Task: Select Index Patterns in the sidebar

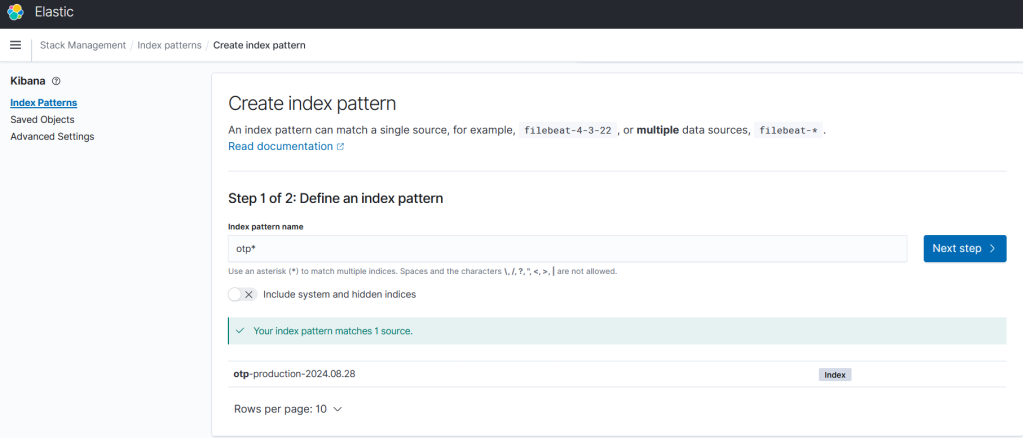Action: click(x=44, y=102)
